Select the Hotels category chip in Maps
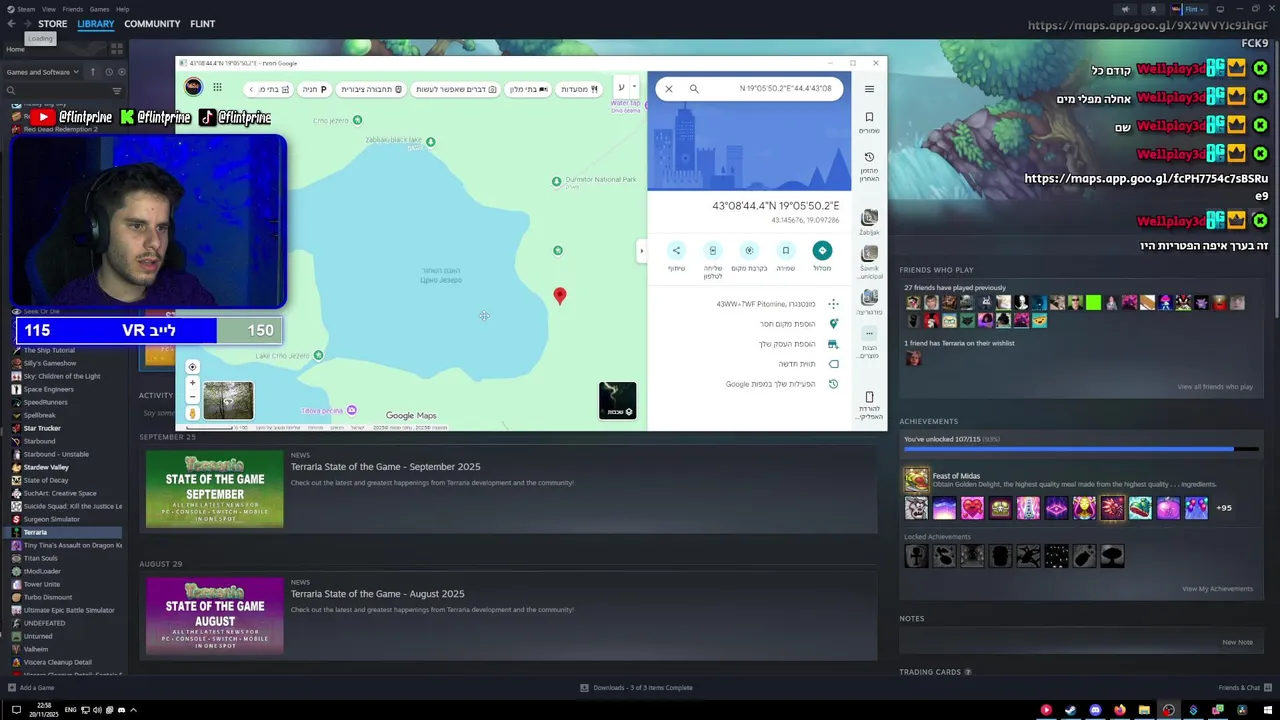 [x=529, y=89]
